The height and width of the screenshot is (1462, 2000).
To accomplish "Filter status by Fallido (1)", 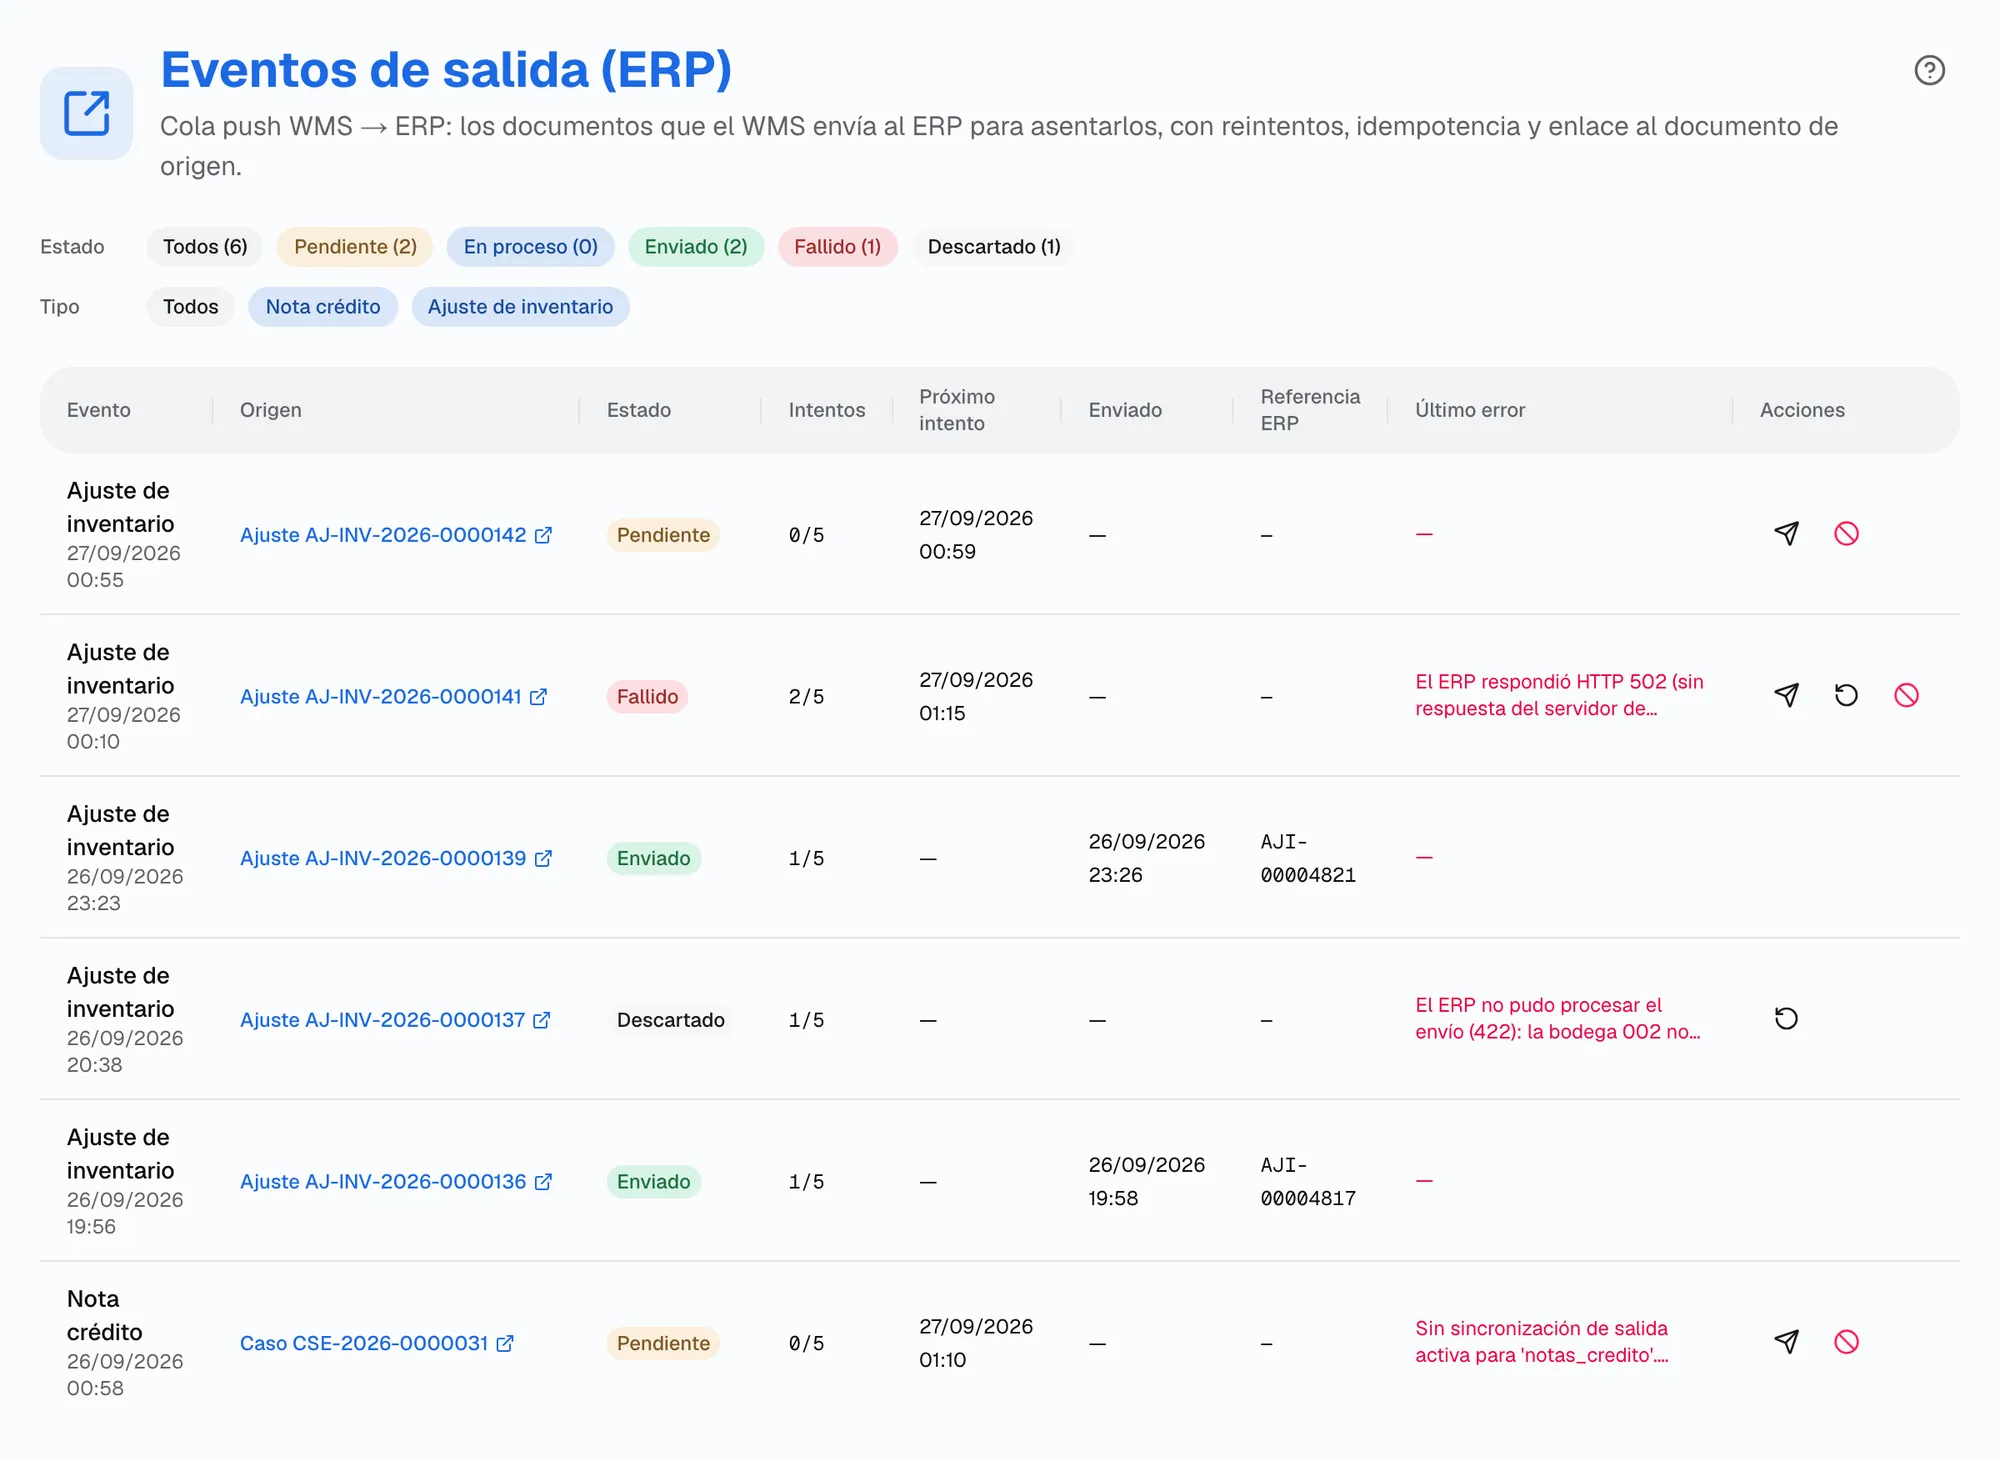I will [838, 247].
